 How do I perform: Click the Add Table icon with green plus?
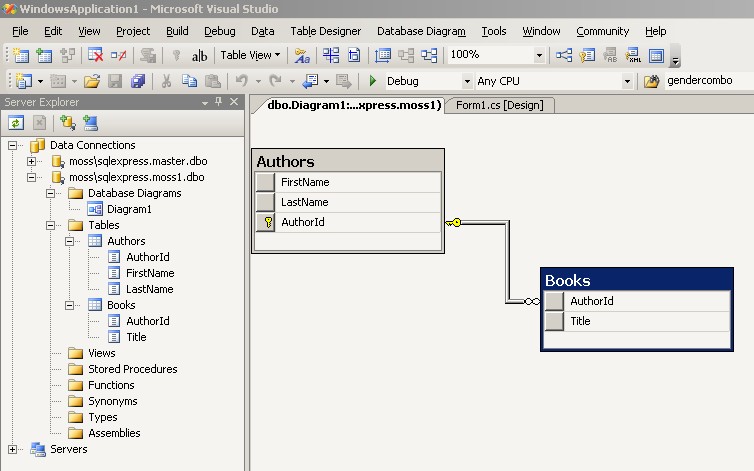click(x=44, y=55)
